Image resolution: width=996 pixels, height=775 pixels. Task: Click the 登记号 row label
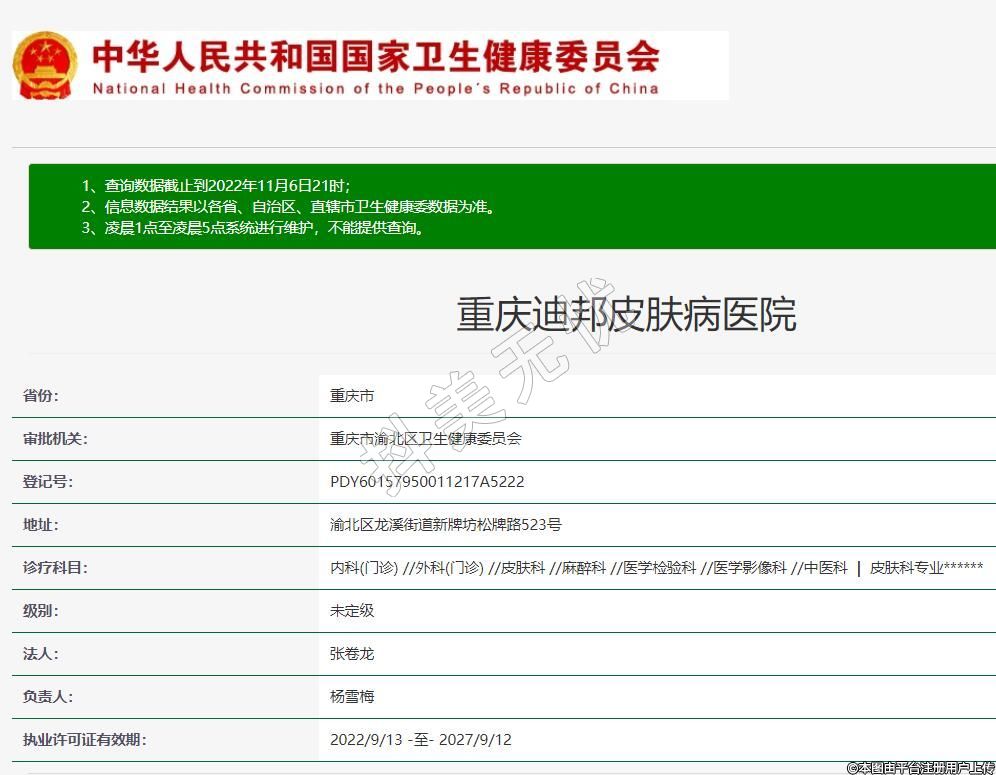[x=48, y=482]
